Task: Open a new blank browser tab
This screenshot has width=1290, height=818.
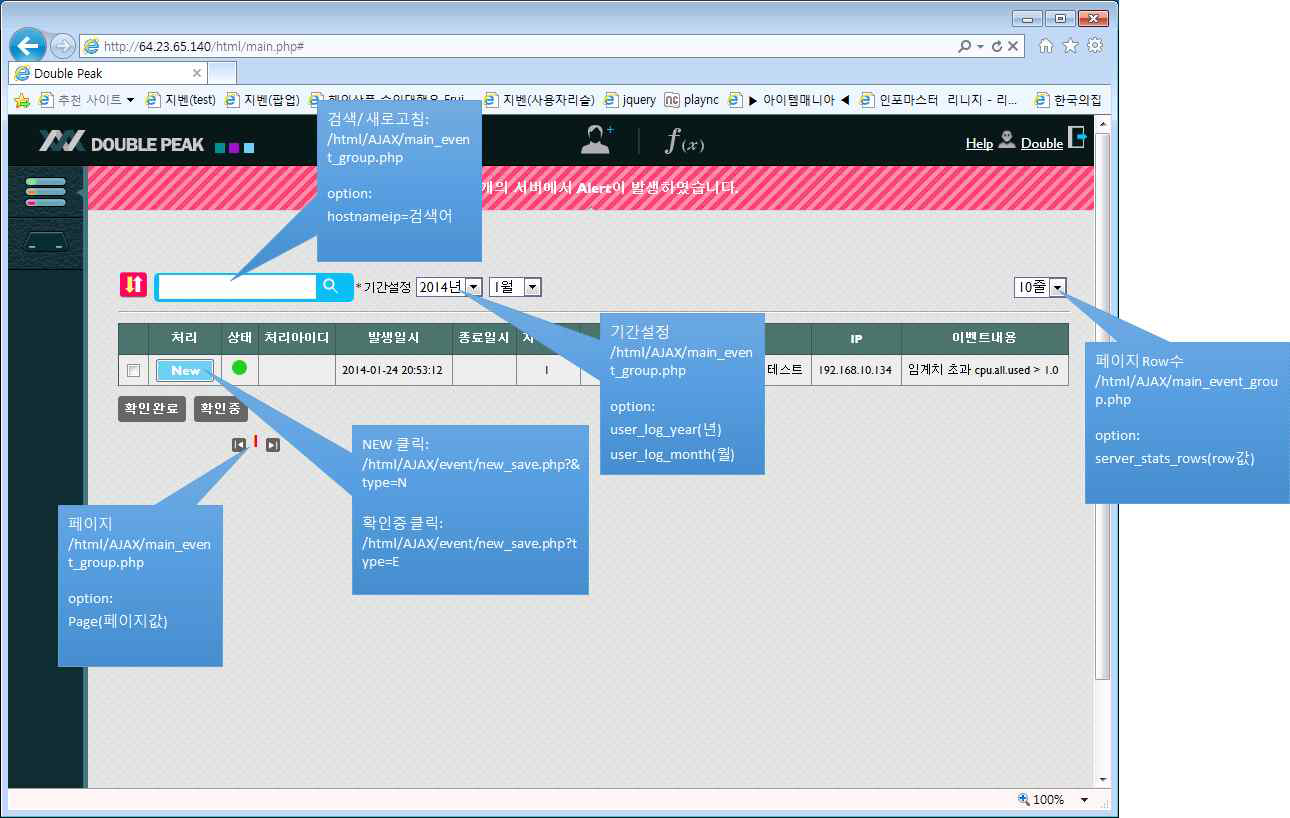Action: click(x=222, y=73)
